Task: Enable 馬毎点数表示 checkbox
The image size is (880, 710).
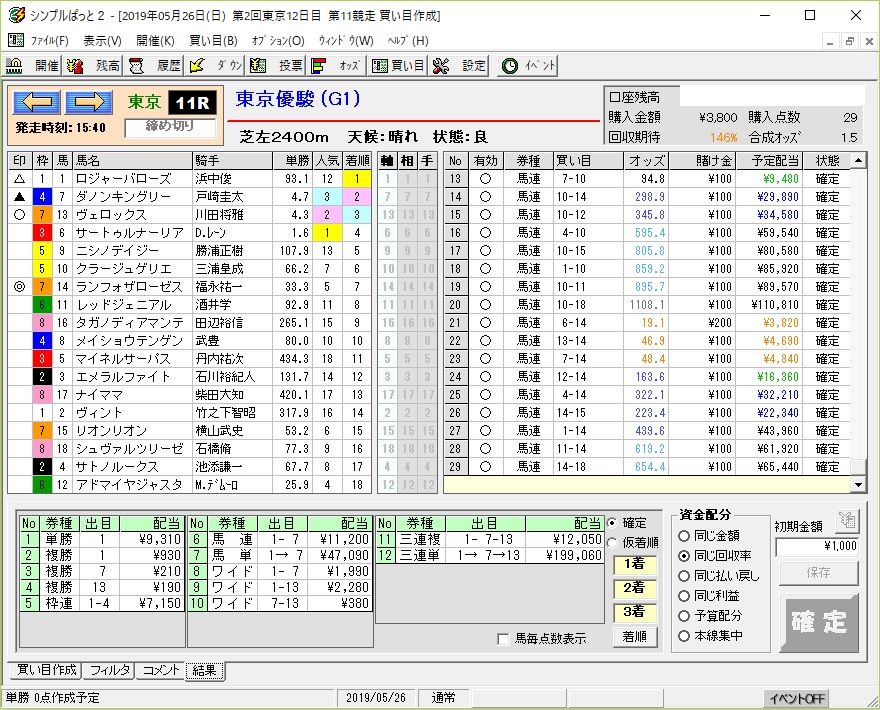Action: pyautogui.click(x=503, y=639)
